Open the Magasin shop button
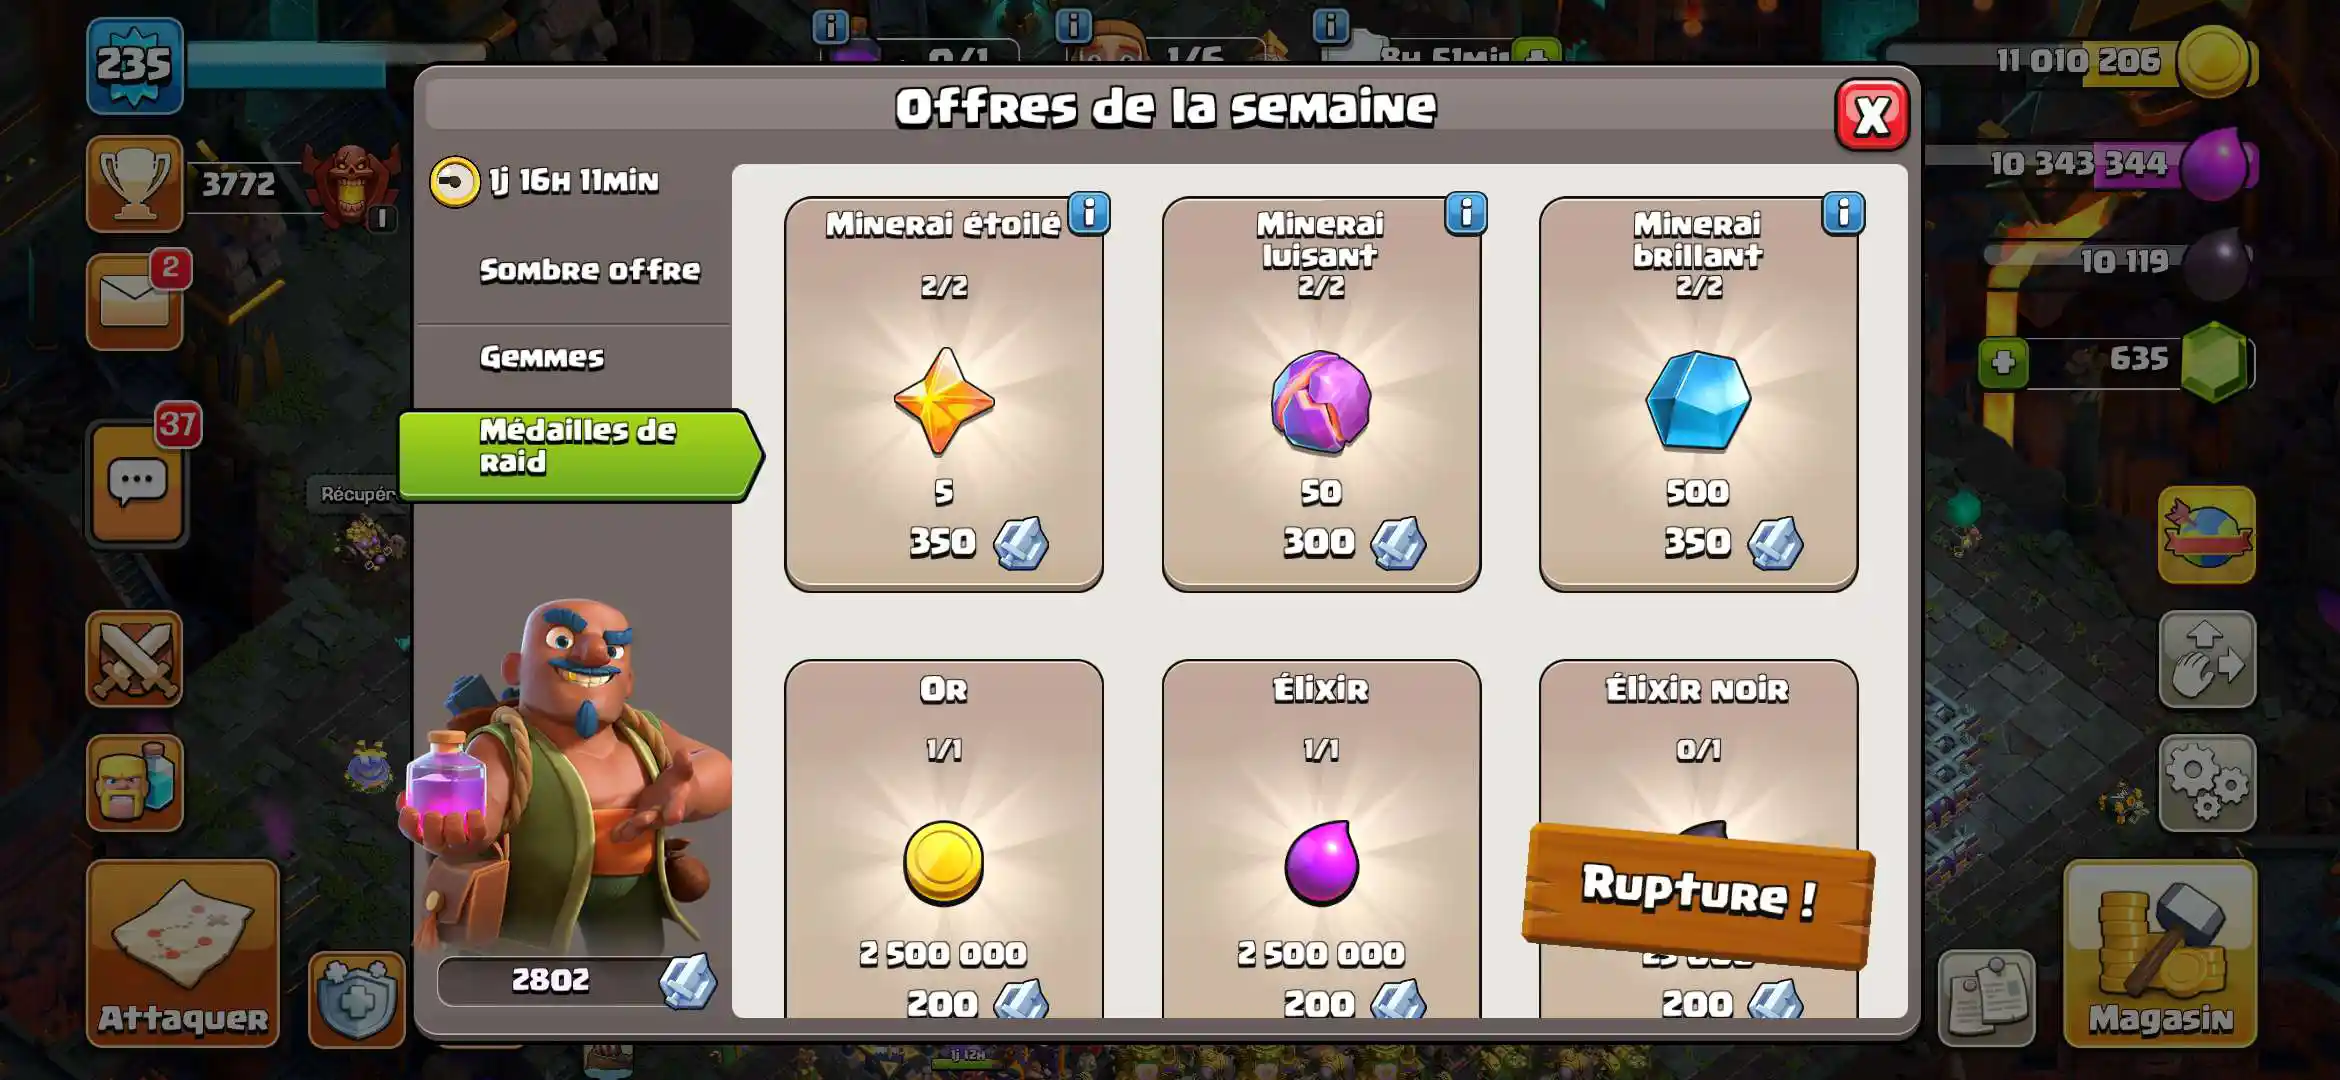2340x1080 pixels. point(2160,953)
